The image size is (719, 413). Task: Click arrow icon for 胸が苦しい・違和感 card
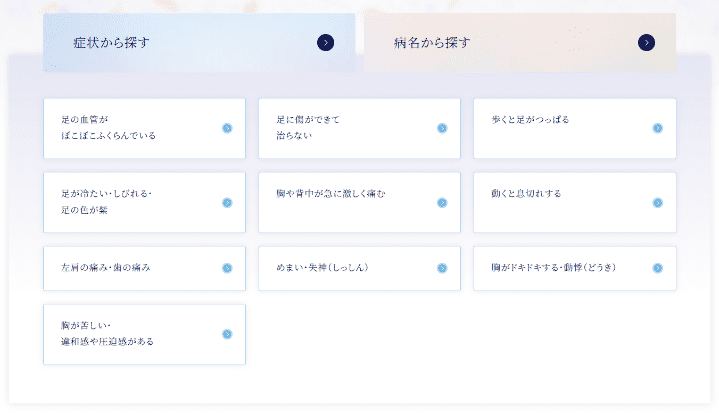227,334
